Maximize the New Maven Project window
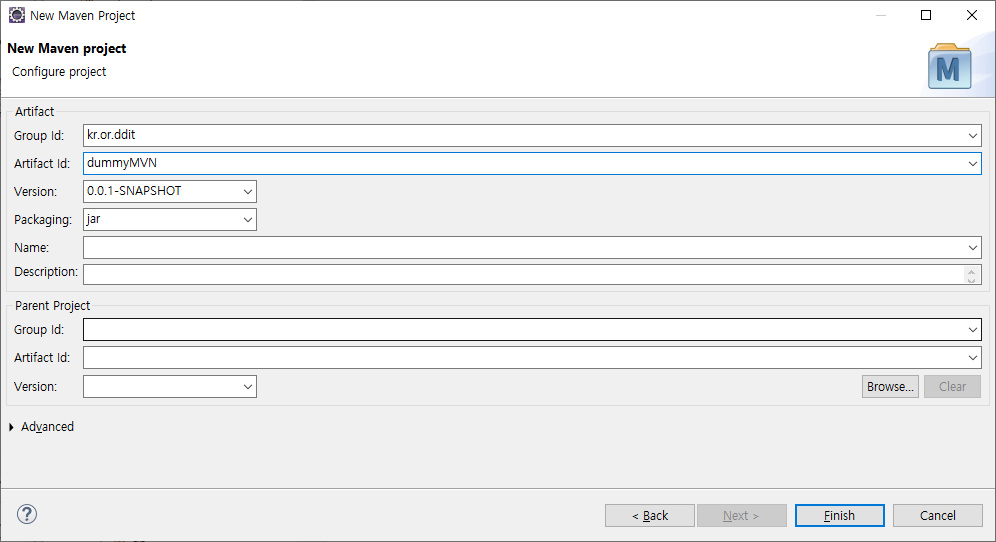Viewport: 996px width, 542px height. 925,15
